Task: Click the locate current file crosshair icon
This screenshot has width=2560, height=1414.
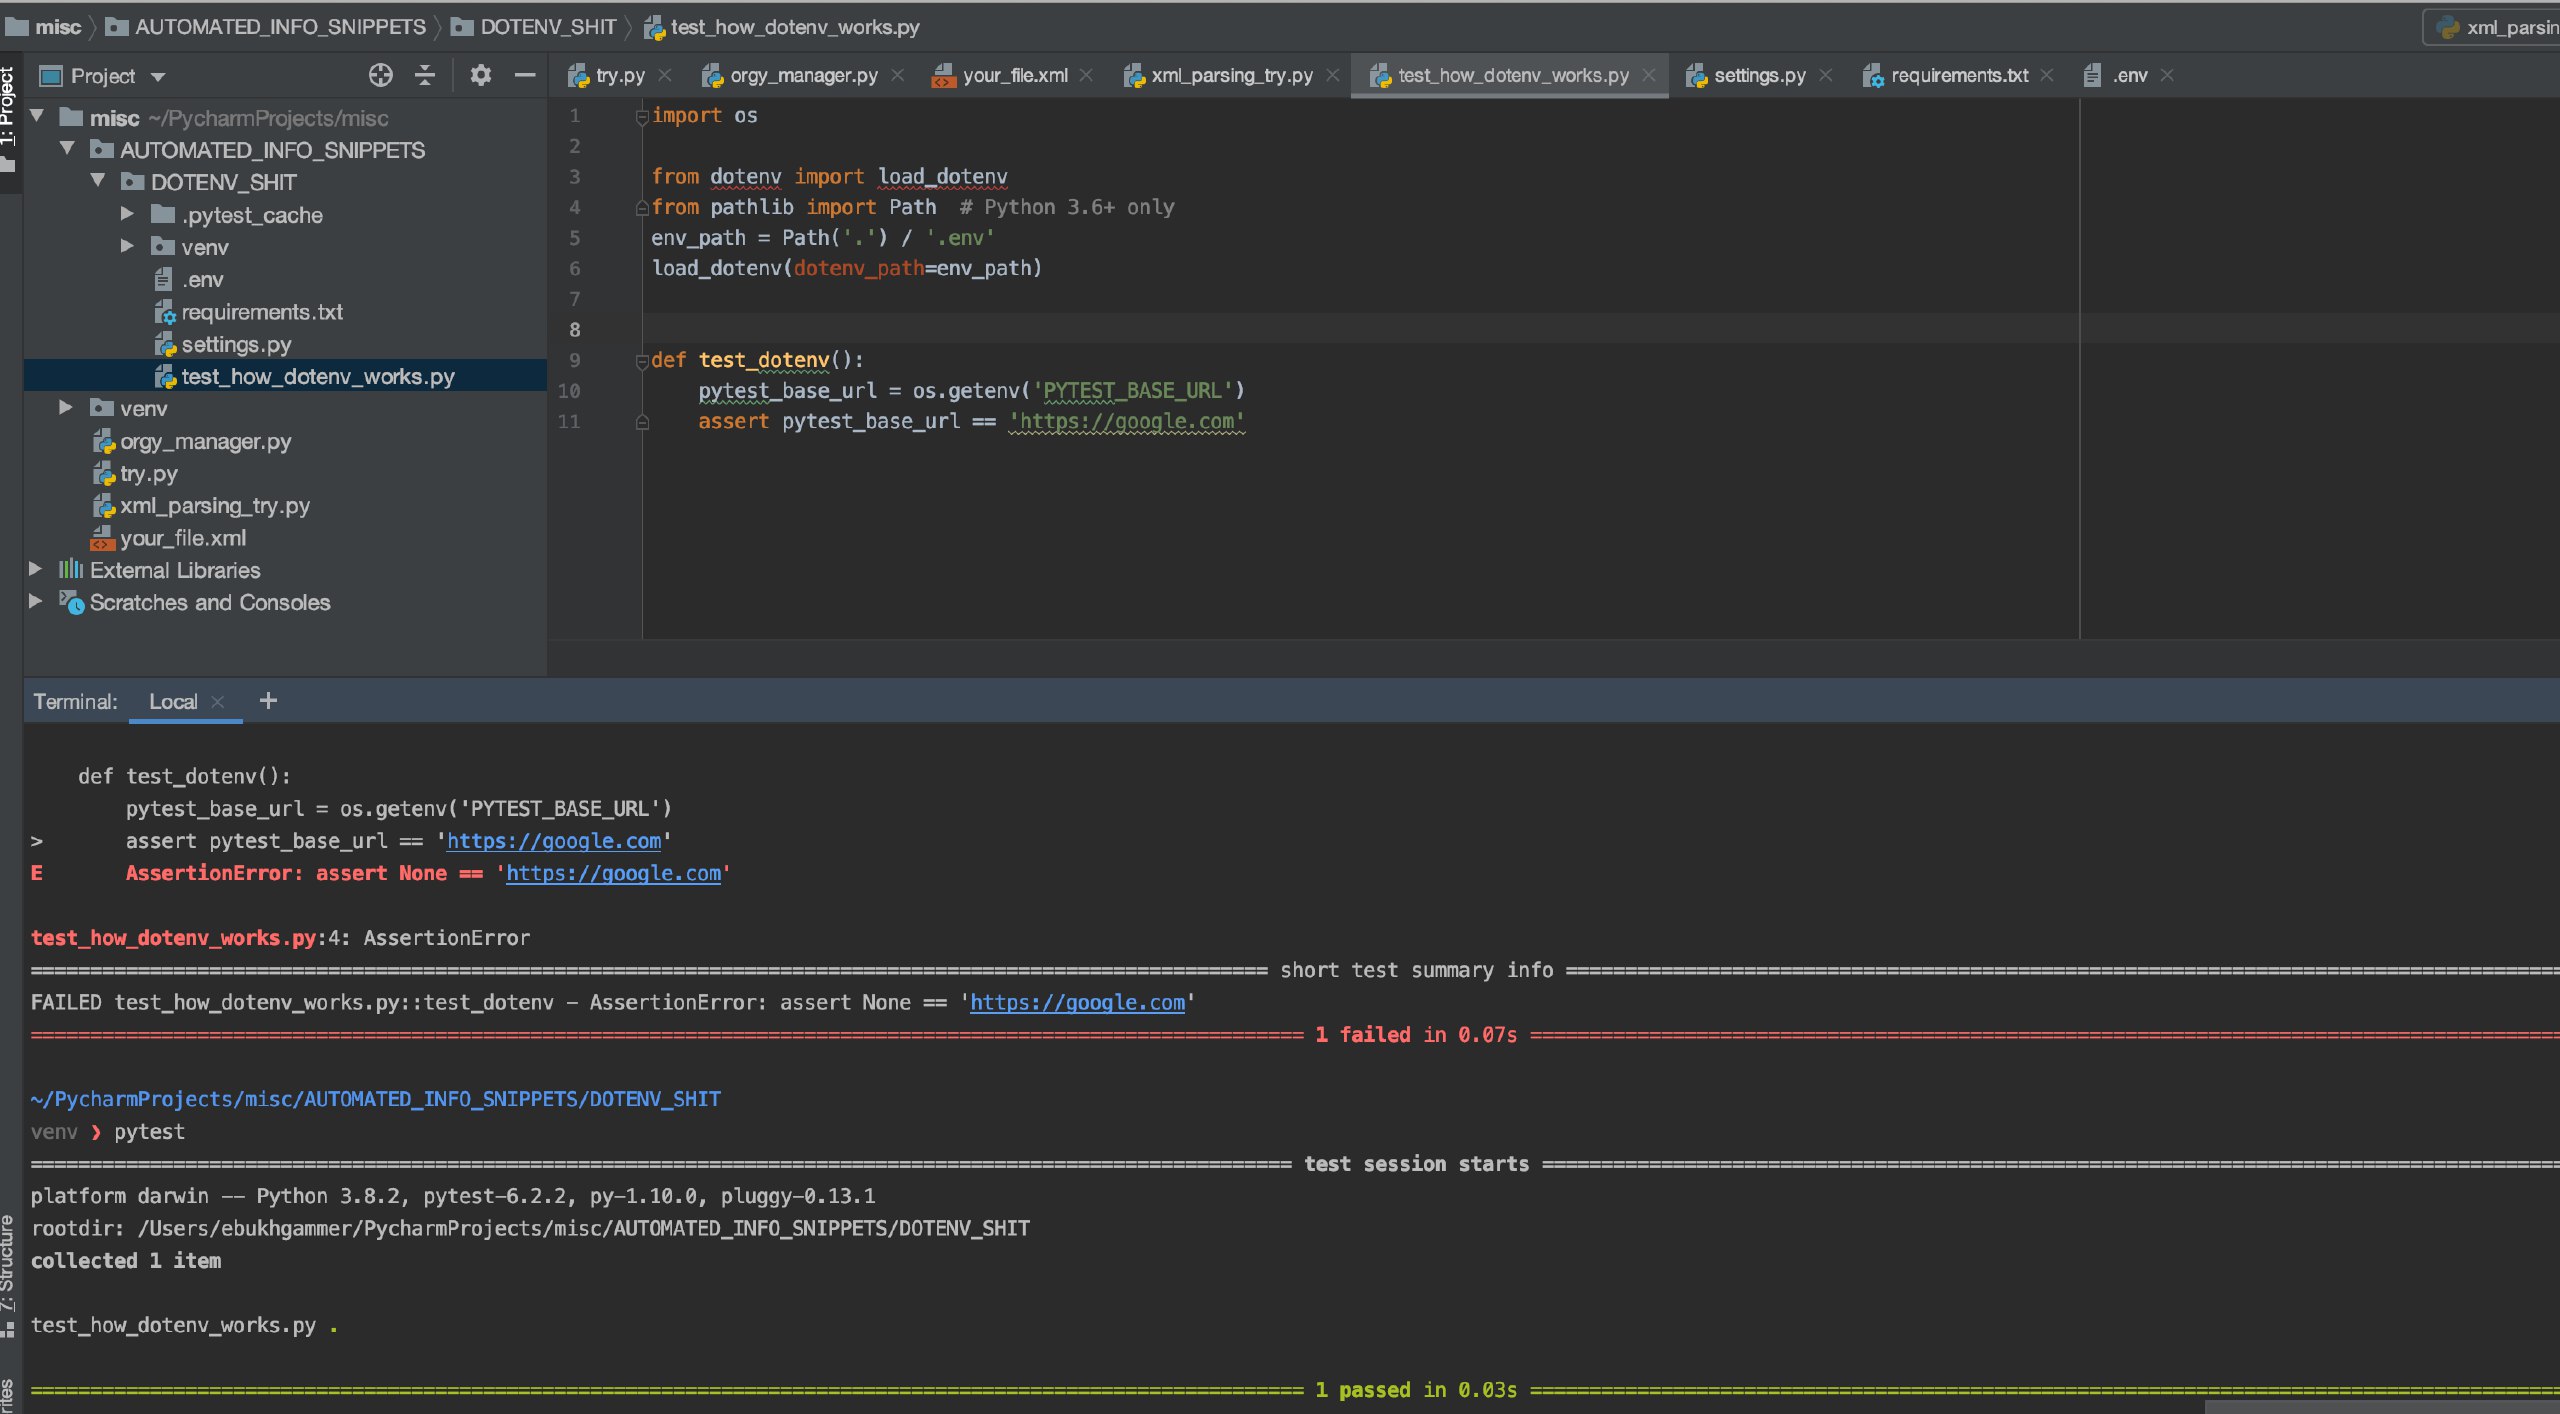Action: tap(380, 75)
